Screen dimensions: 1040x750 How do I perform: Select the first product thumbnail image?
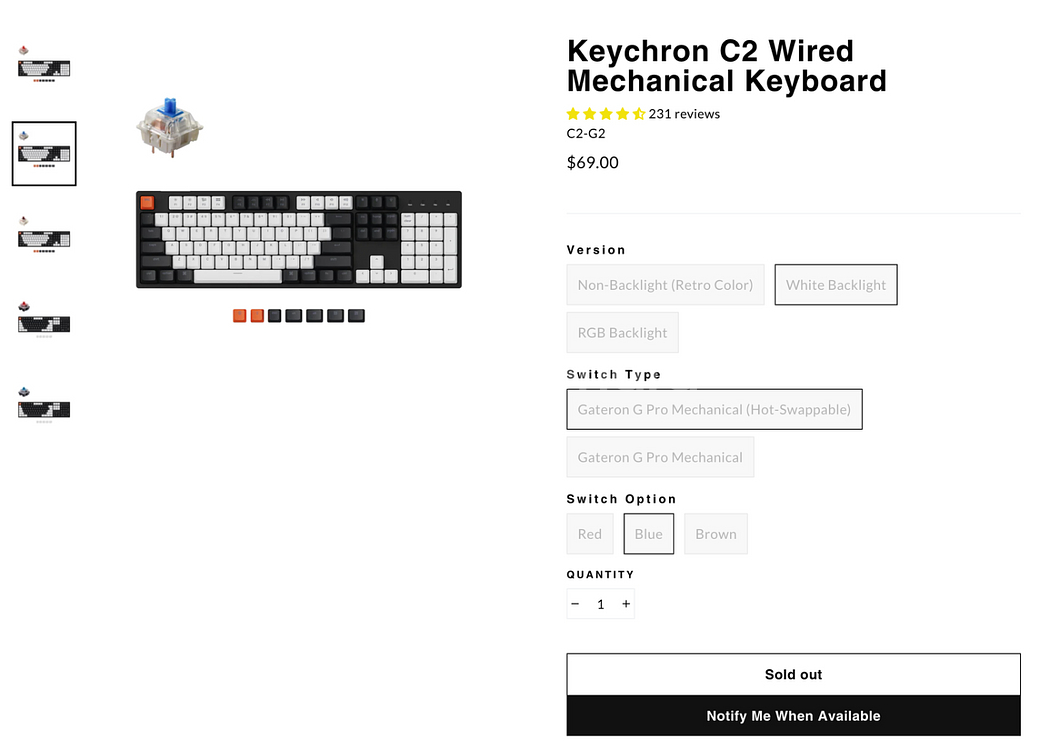pos(44,64)
